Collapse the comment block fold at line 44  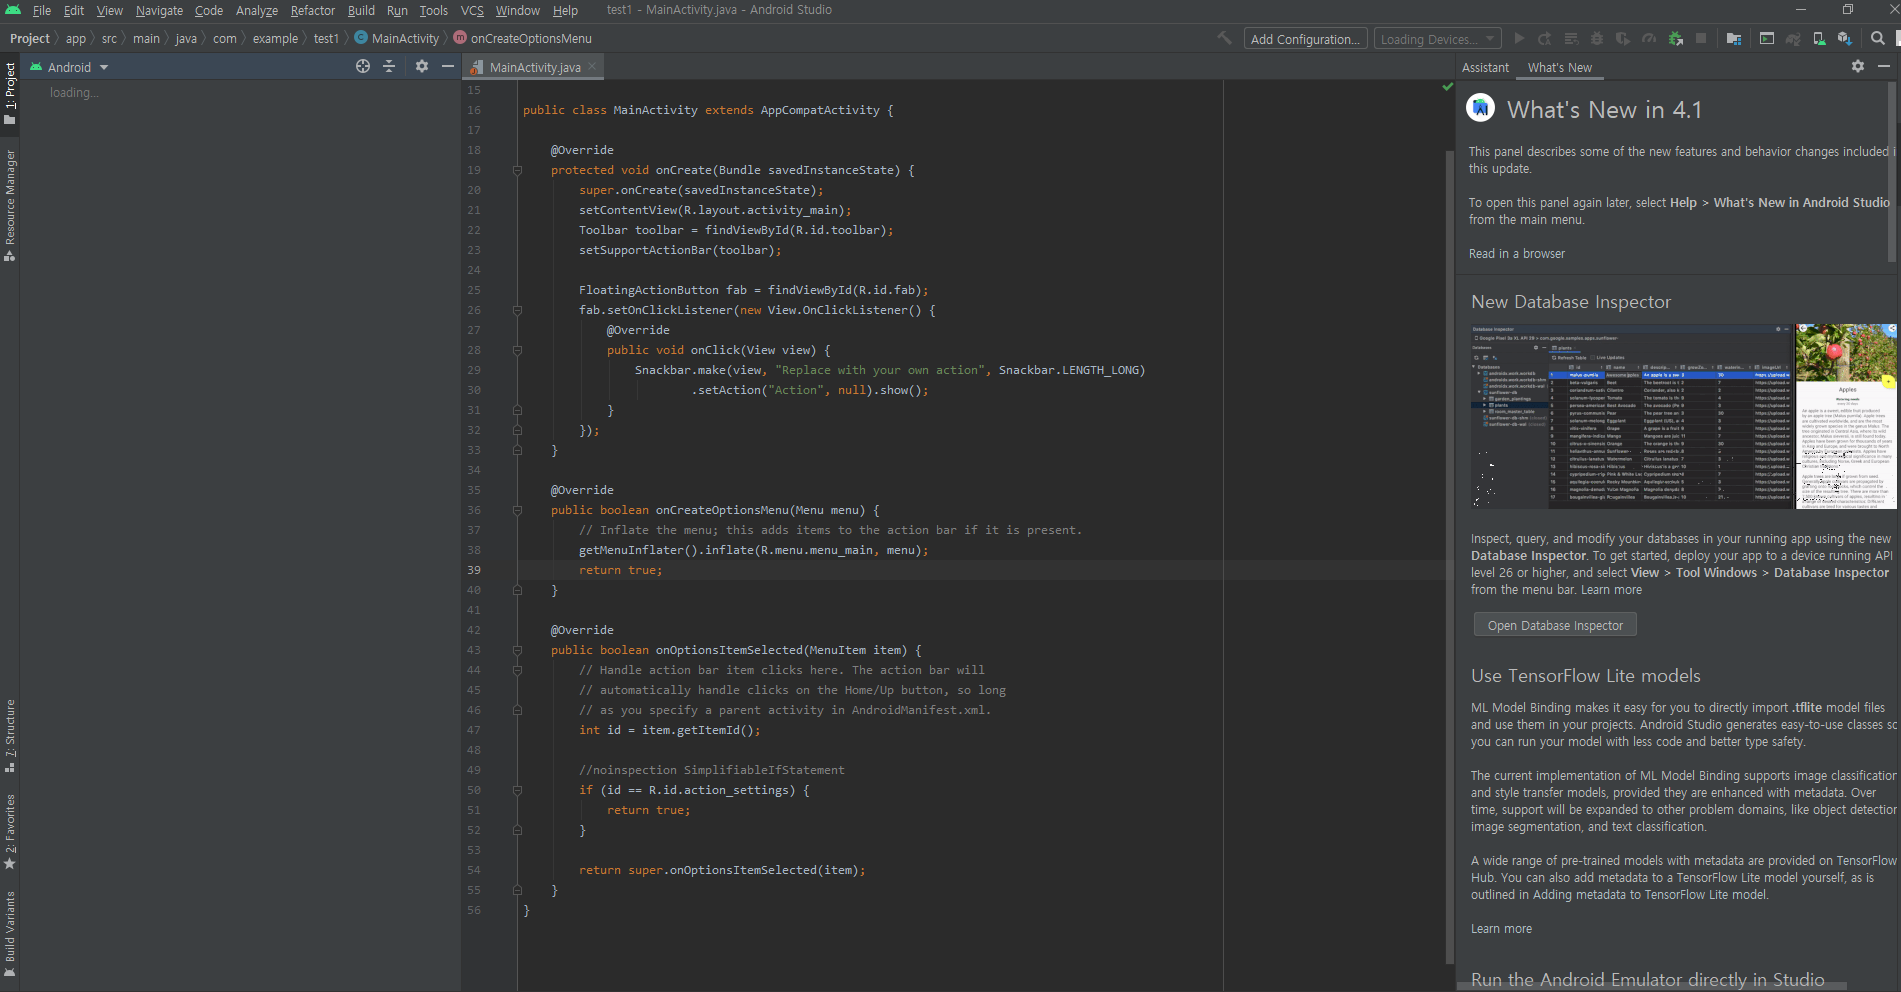(517, 670)
